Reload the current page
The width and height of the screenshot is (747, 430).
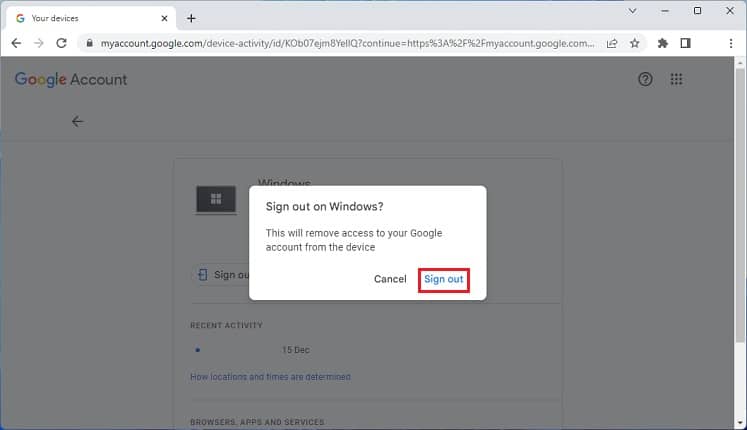coord(61,43)
